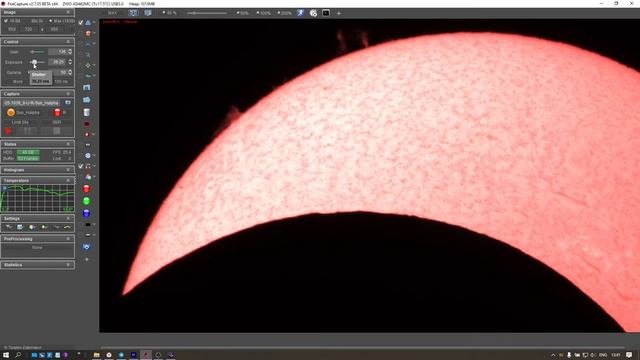Screen dimensions: 640x360
Task: Collapse the Settings panel
Action: point(68,219)
